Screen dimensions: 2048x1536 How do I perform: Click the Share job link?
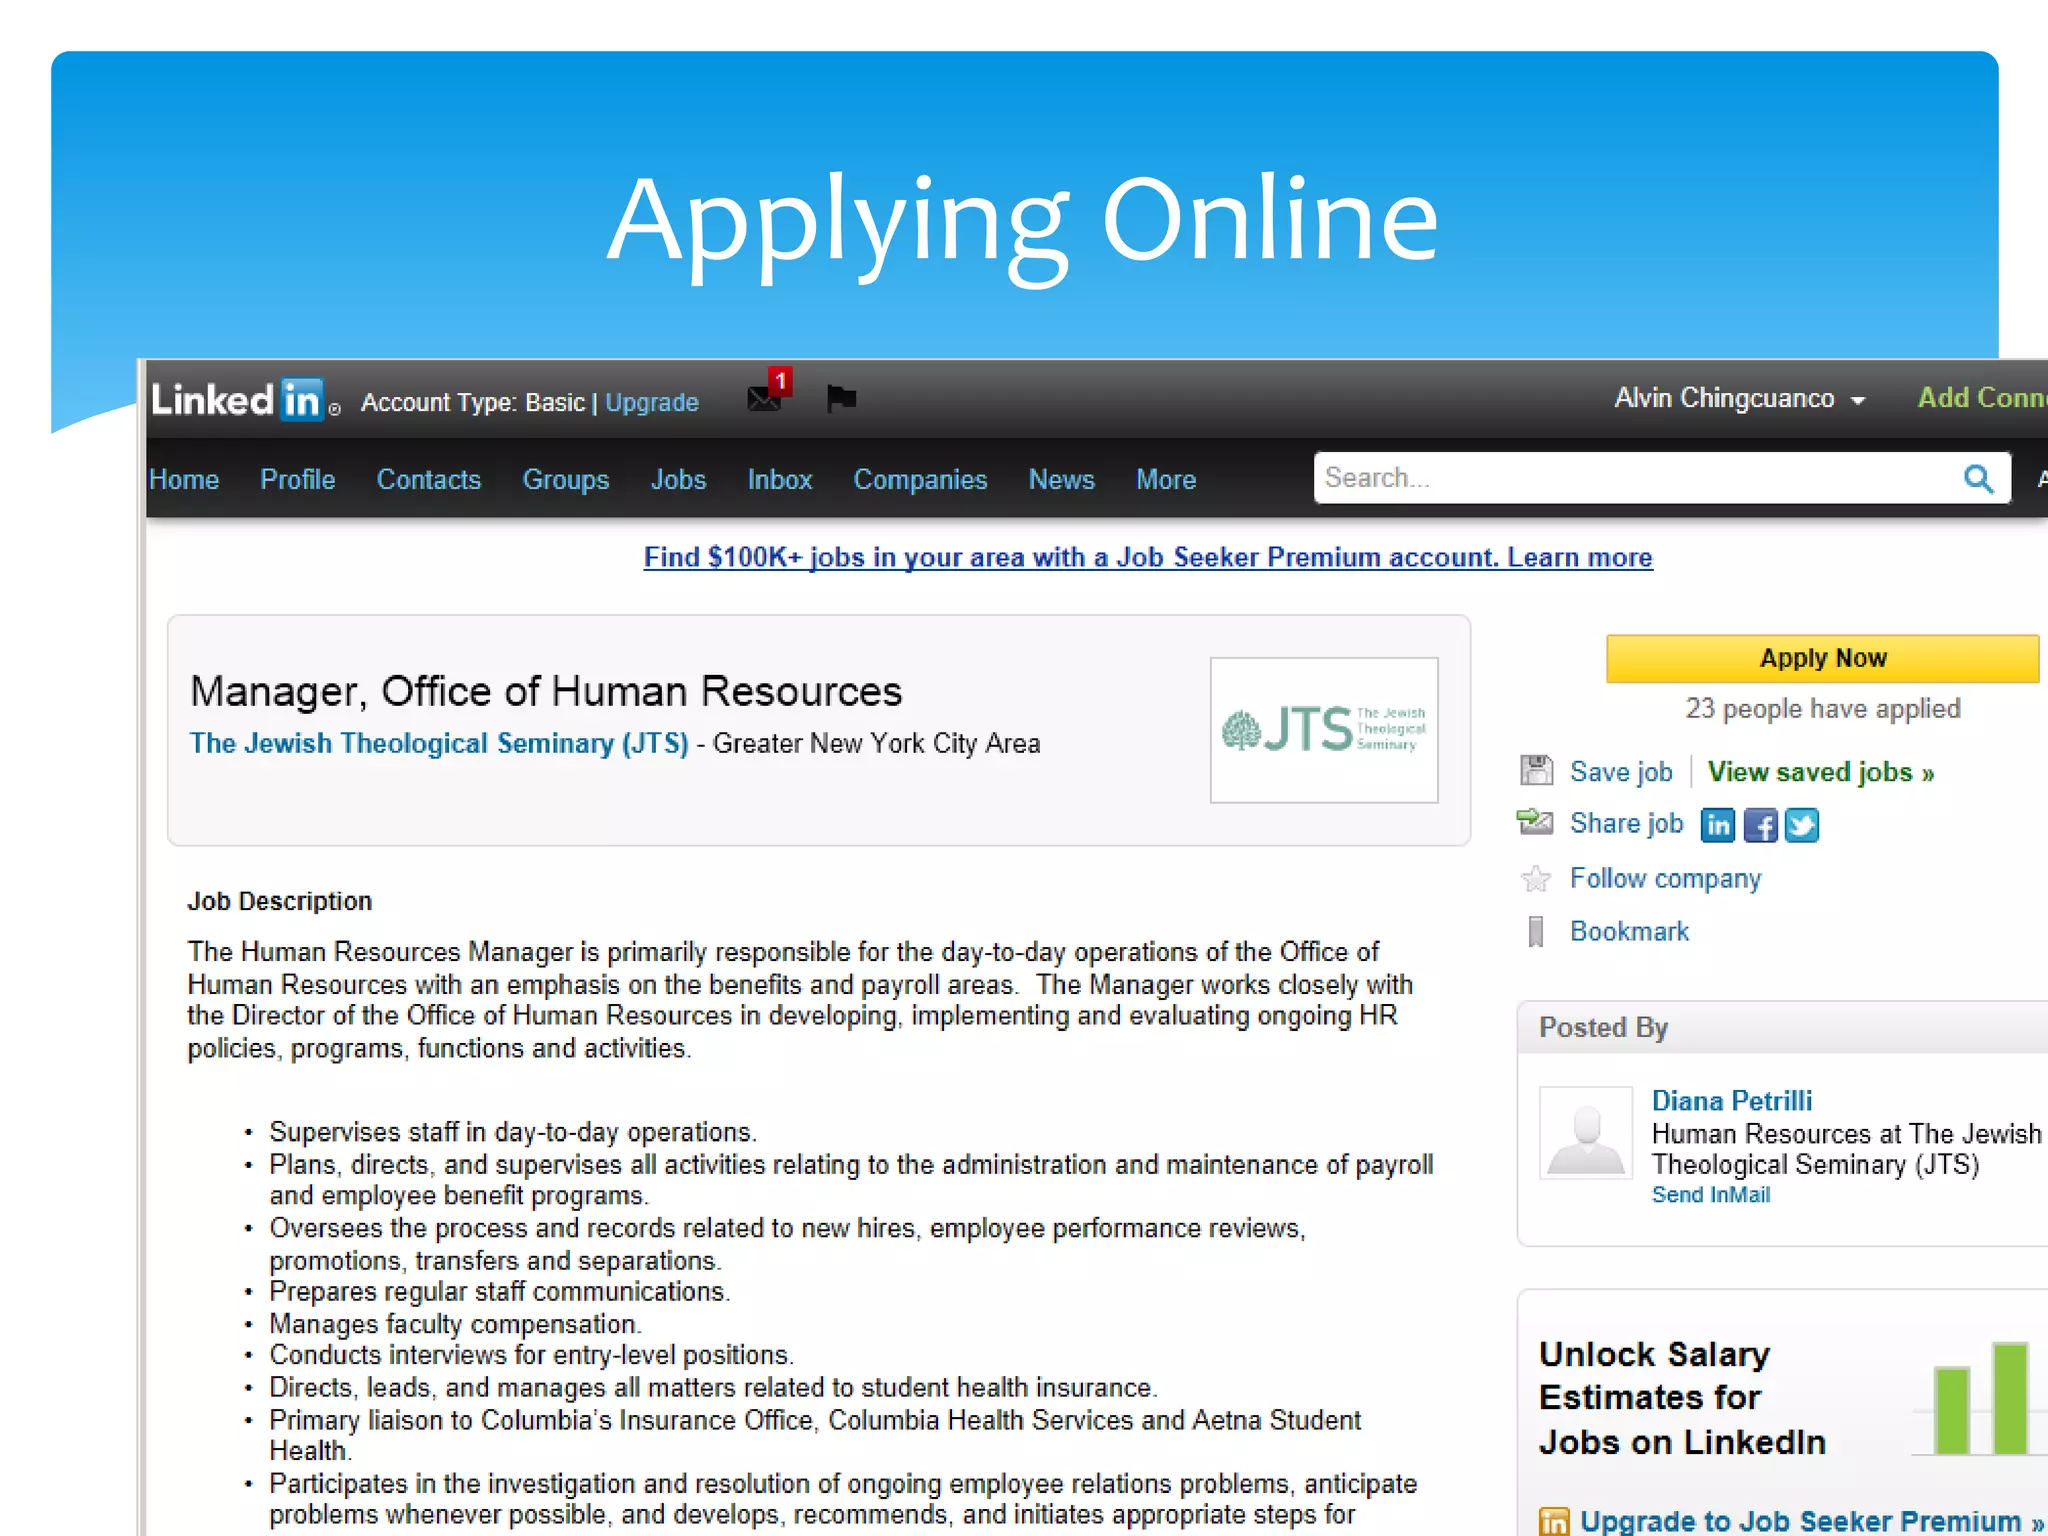[1627, 823]
